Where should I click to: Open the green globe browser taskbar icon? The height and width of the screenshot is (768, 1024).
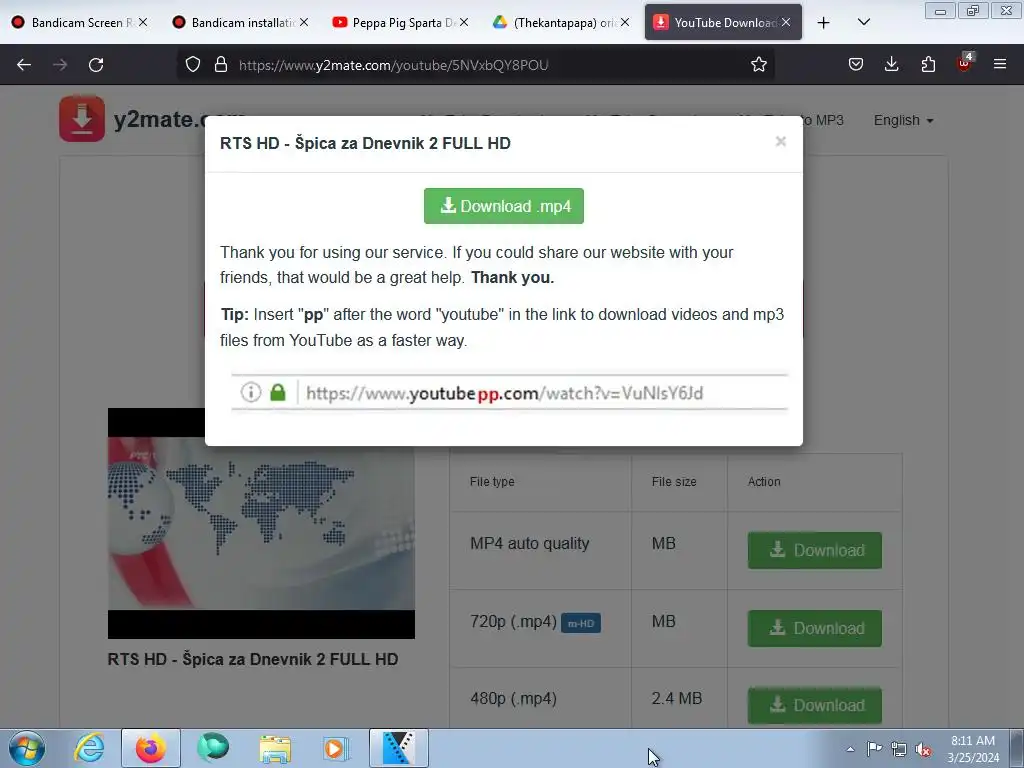pyautogui.click(x=213, y=748)
